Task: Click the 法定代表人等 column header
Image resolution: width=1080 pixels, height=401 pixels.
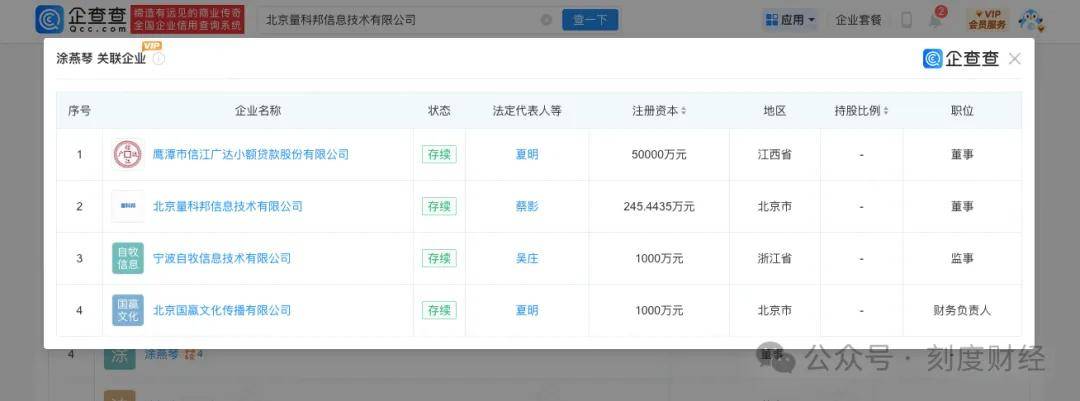Action: tap(527, 111)
